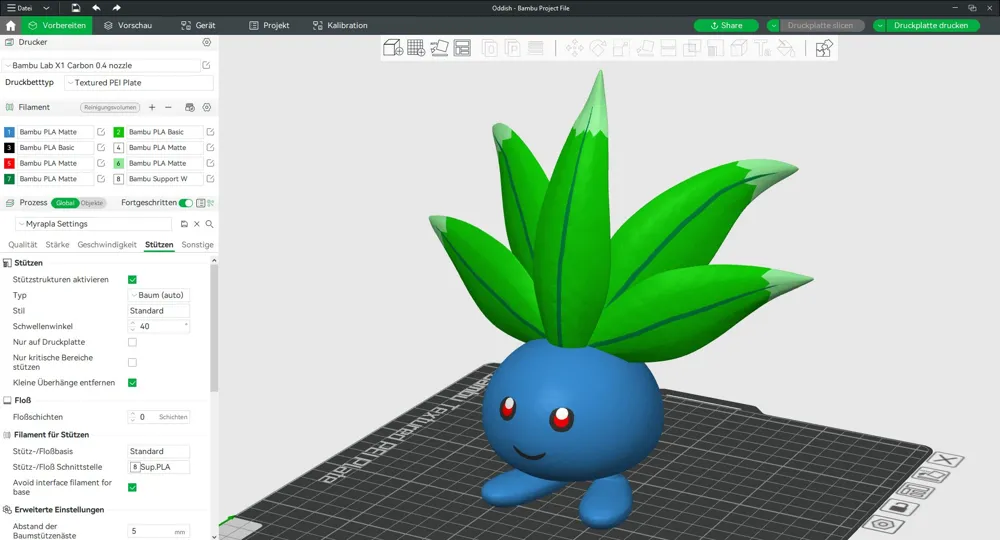Switch process mode to Objekte

click(x=92, y=203)
